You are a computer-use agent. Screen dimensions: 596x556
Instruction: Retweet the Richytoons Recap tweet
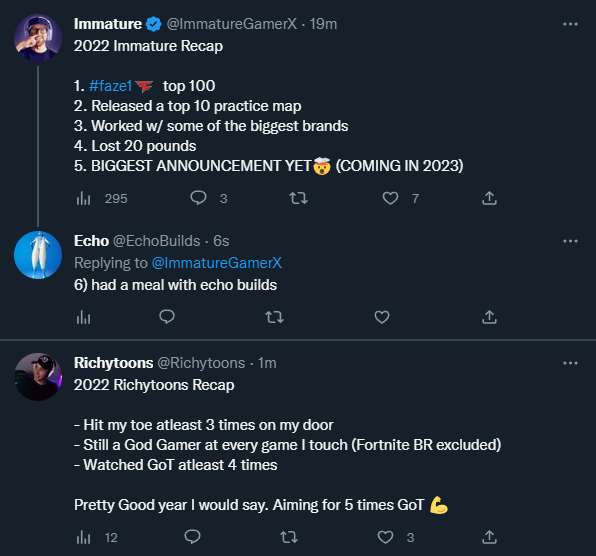pyautogui.click(x=289, y=537)
